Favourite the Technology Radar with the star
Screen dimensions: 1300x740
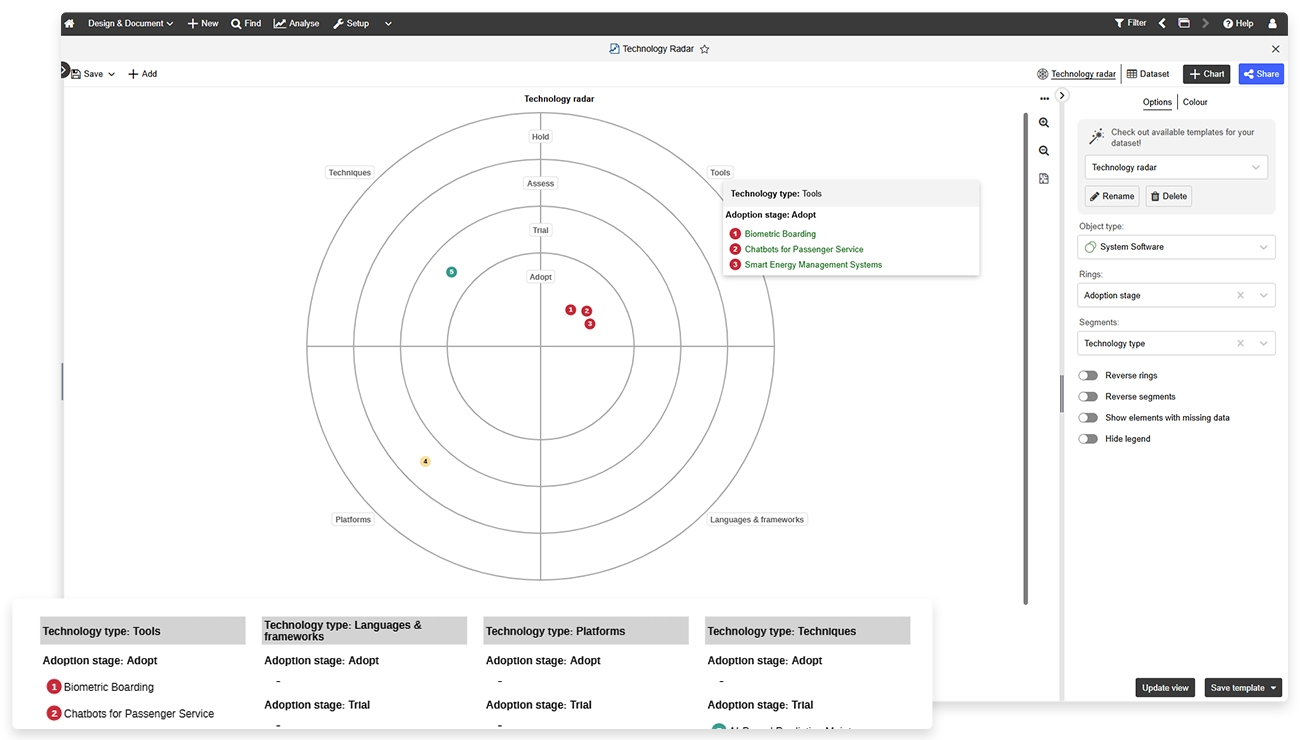[704, 49]
